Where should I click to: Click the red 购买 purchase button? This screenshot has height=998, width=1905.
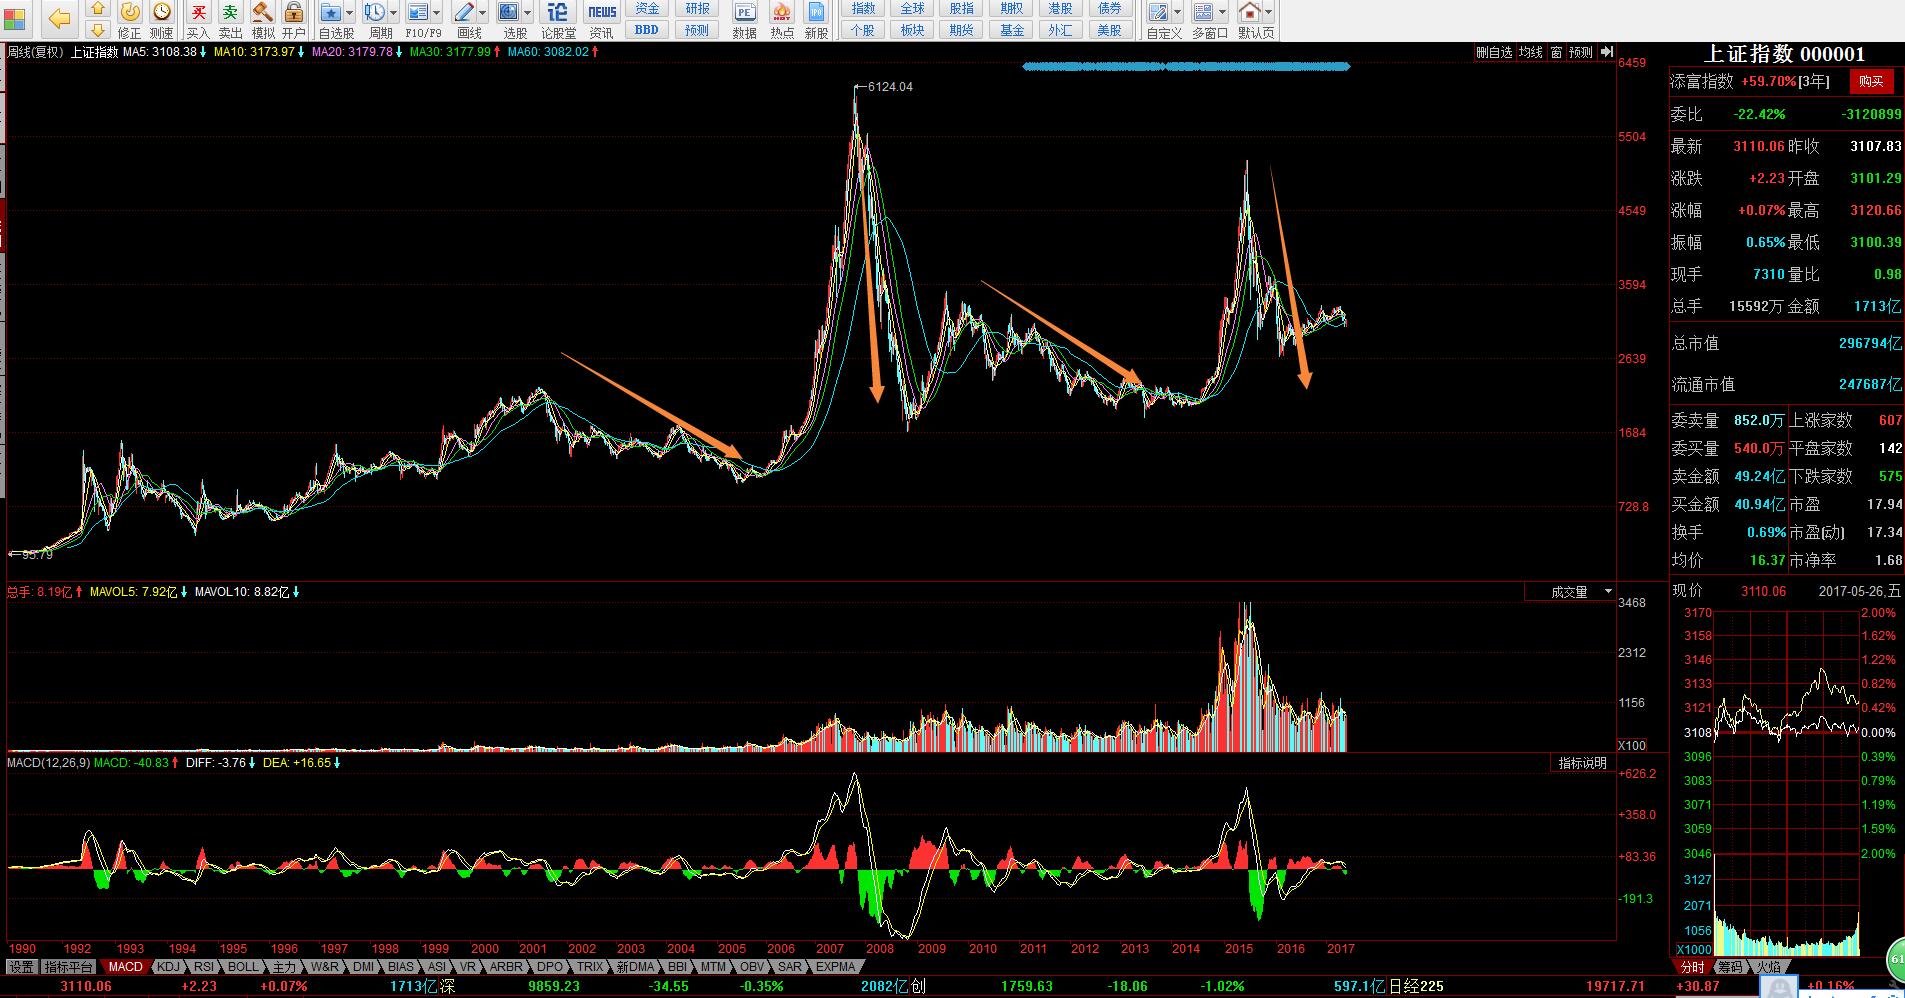[x=1870, y=82]
